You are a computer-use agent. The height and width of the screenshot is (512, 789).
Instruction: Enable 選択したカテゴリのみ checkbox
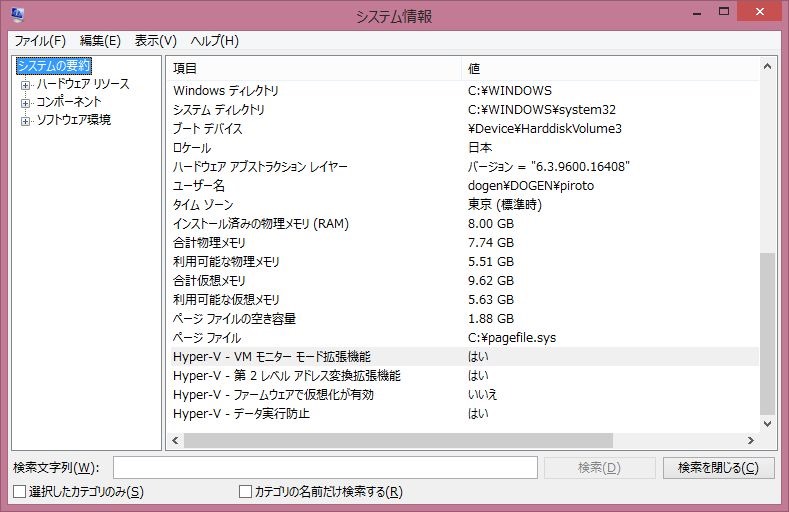pyautogui.click(x=20, y=492)
